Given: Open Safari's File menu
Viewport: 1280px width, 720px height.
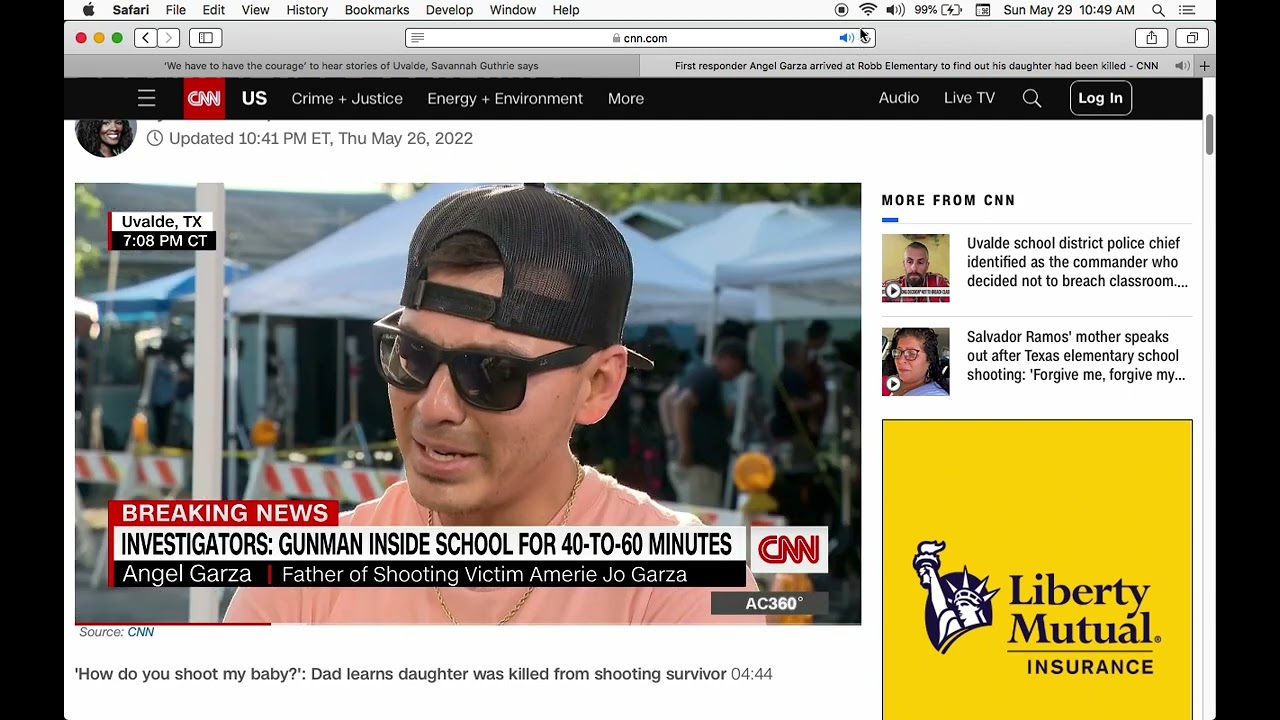Looking at the screenshot, I should click(x=176, y=10).
